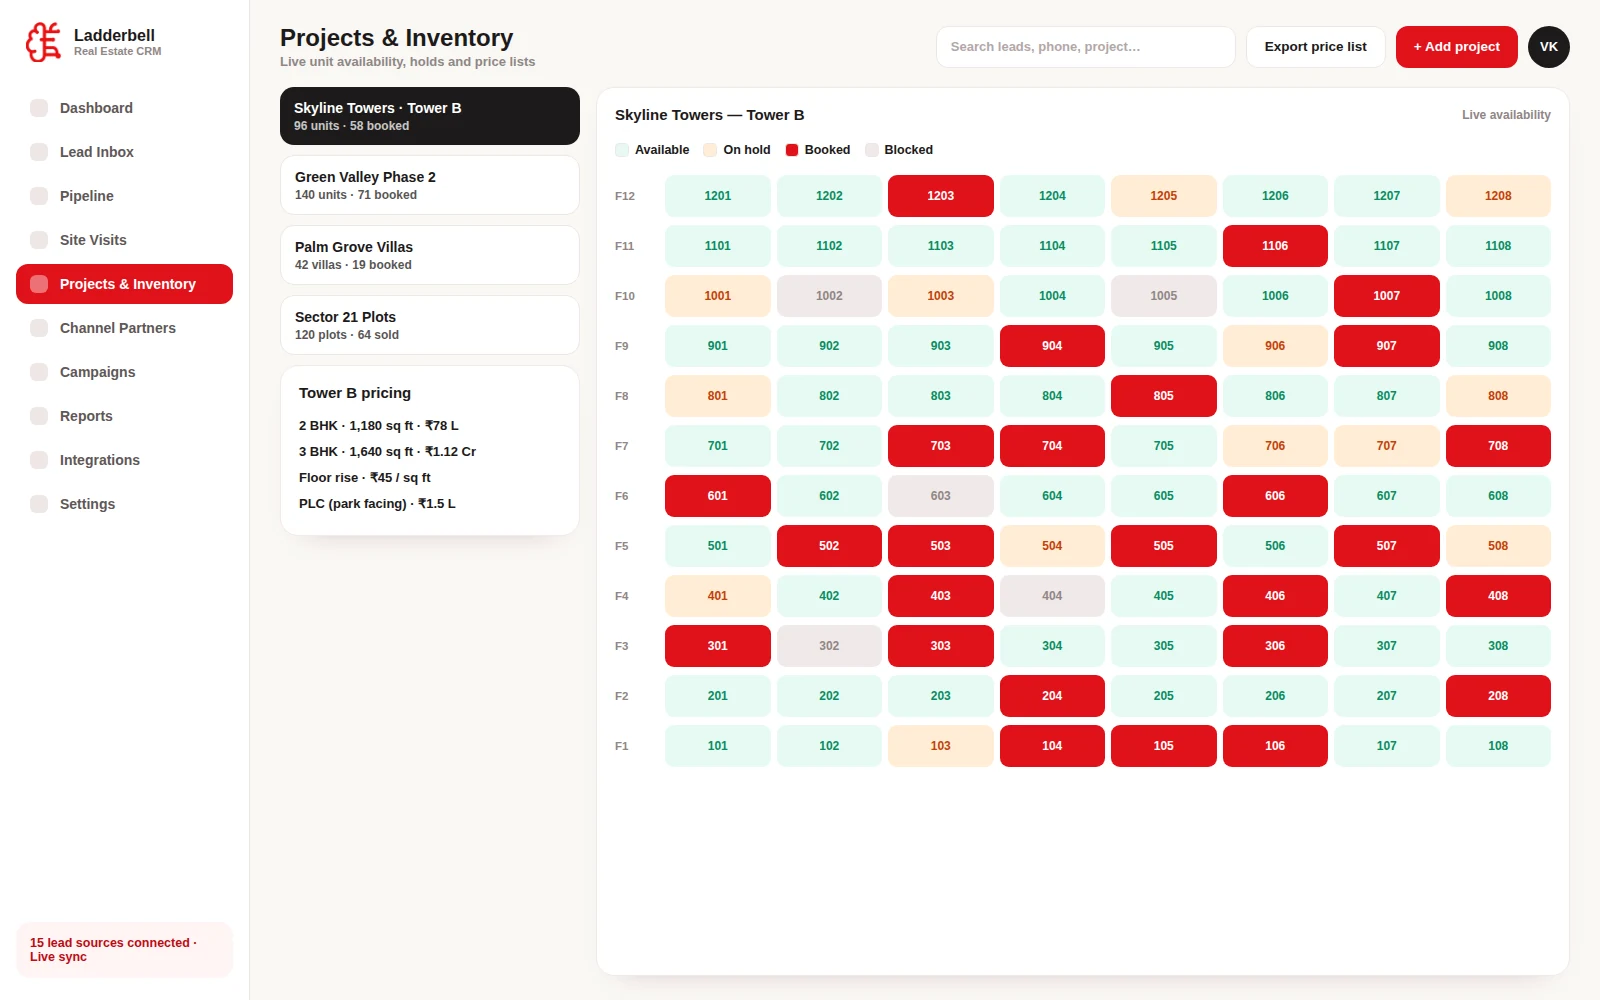Image resolution: width=1600 pixels, height=1000 pixels.
Task: Switch to the Palm Grove Villas project
Action: (x=430, y=255)
